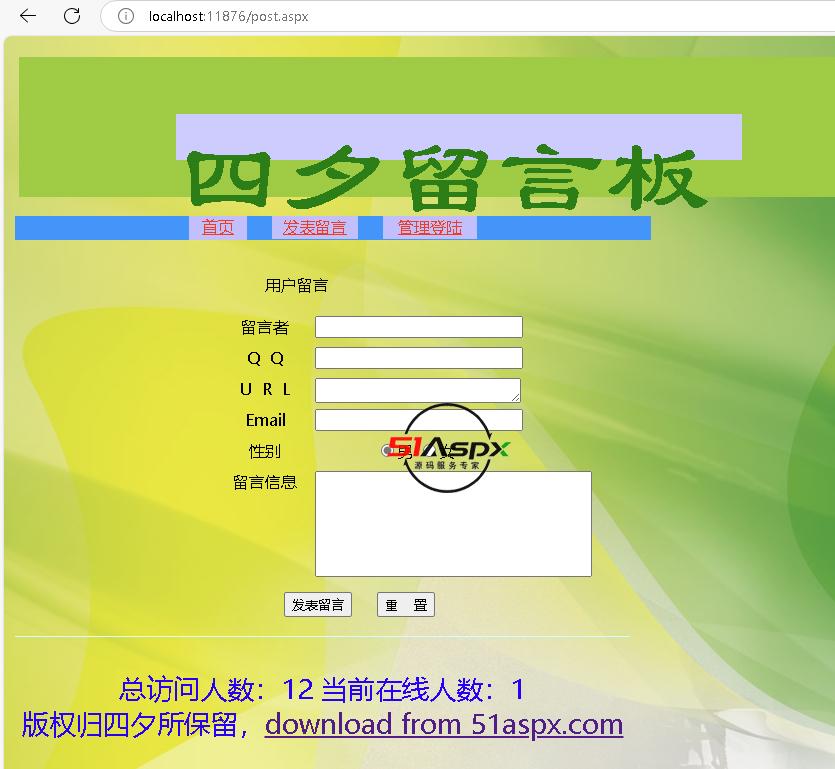Image resolution: width=835 pixels, height=769 pixels.
Task: Submit the form with 发表留言 button
Action: [318, 605]
